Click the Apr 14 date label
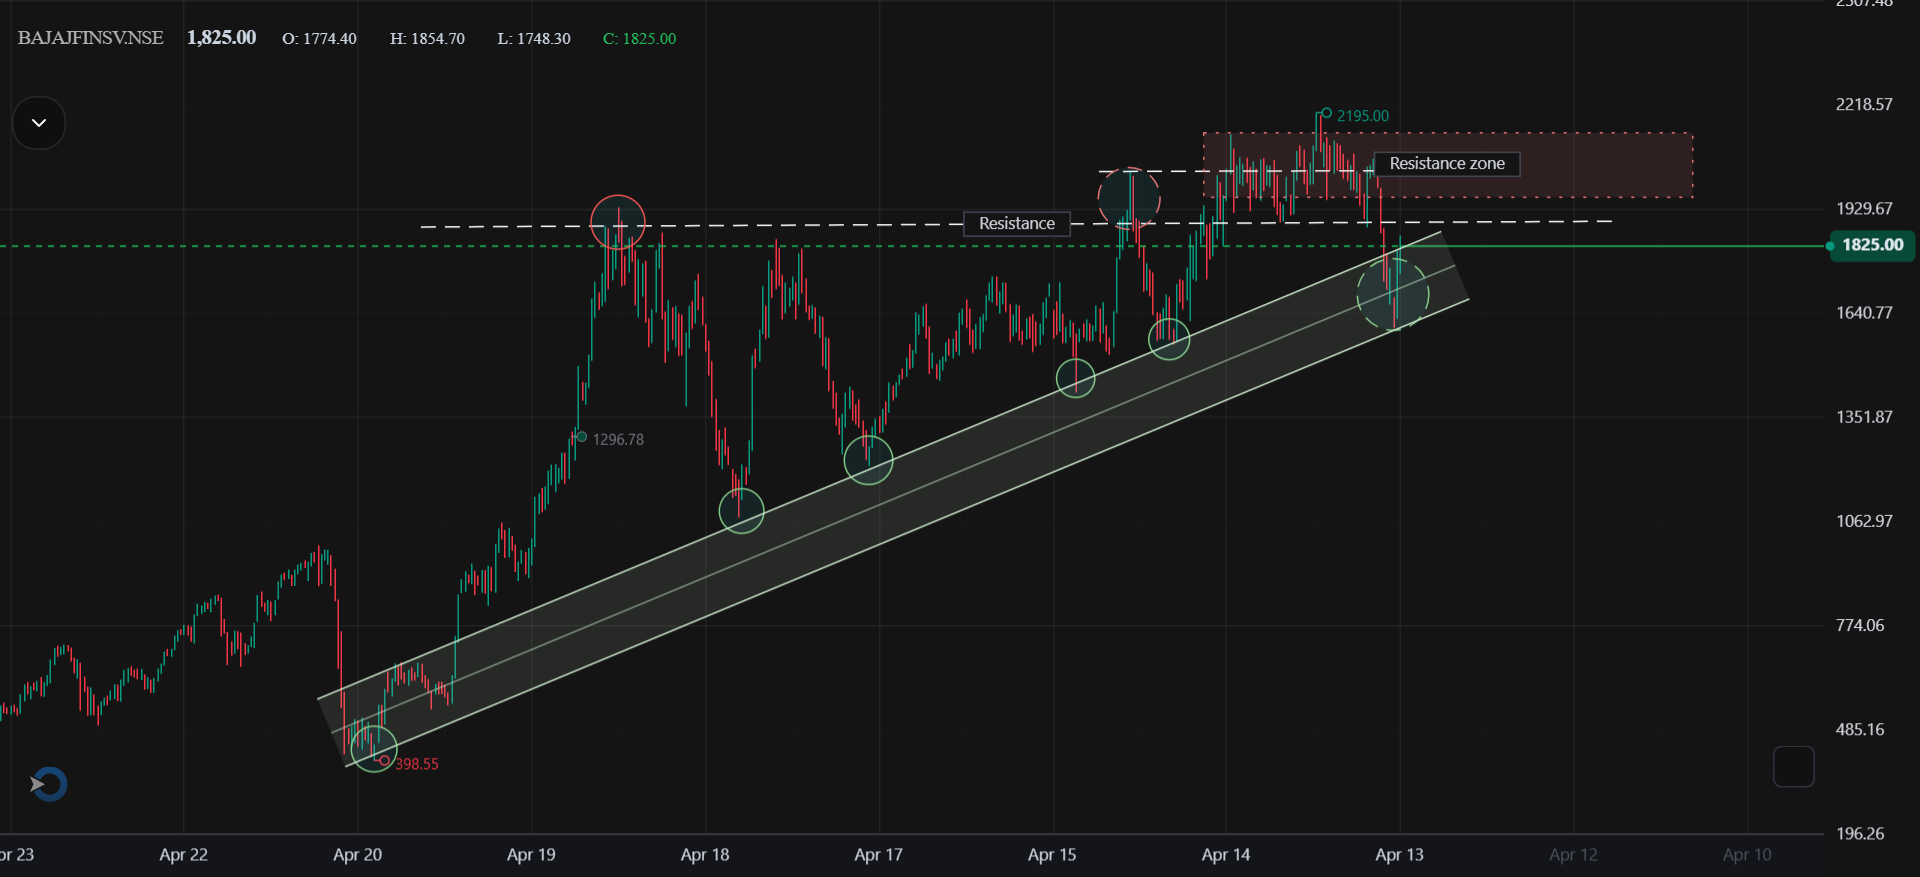Viewport: 1920px width, 877px height. tap(1226, 855)
